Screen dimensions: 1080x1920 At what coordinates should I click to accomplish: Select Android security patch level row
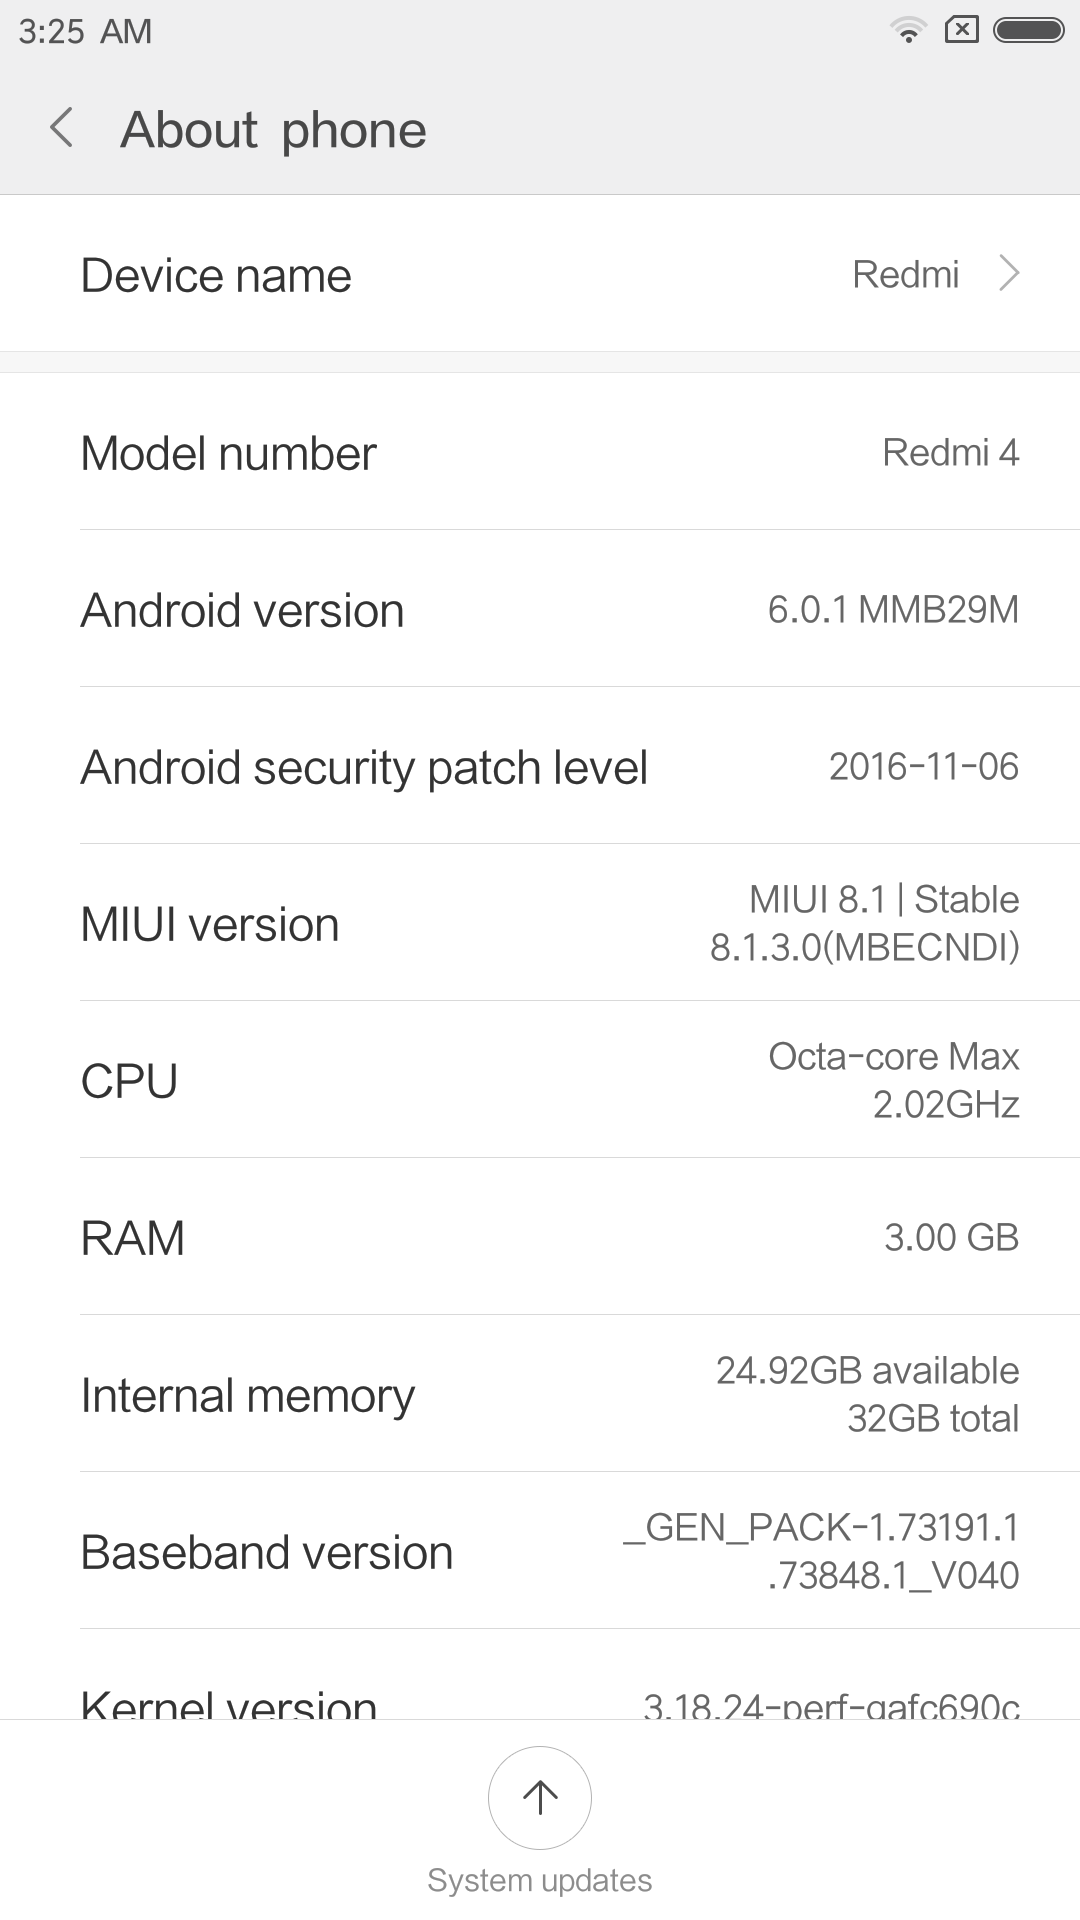tap(540, 767)
